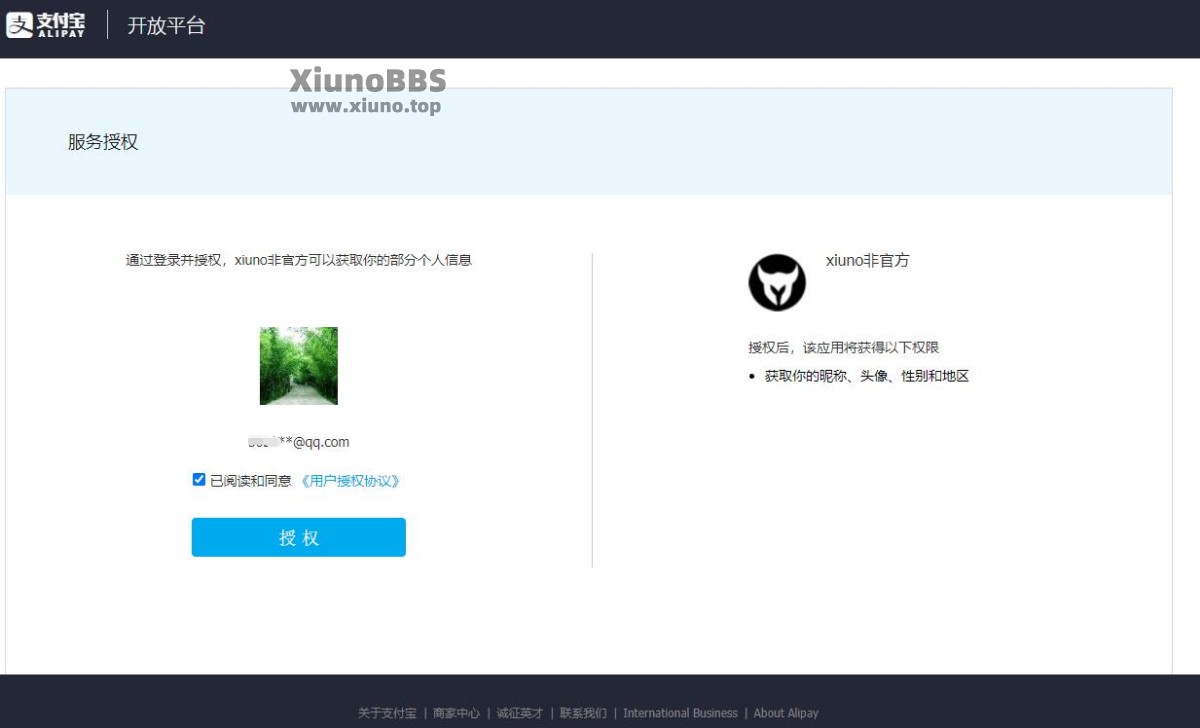
Task: Open the About Alipay footer link
Action: (786, 713)
